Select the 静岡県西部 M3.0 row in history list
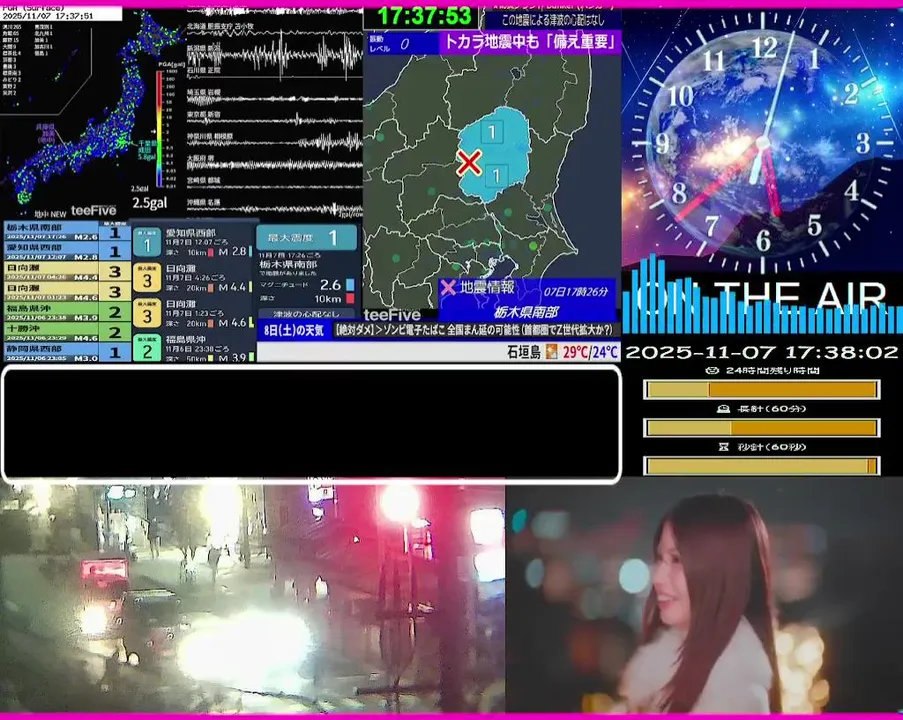903x720 pixels. [67, 352]
